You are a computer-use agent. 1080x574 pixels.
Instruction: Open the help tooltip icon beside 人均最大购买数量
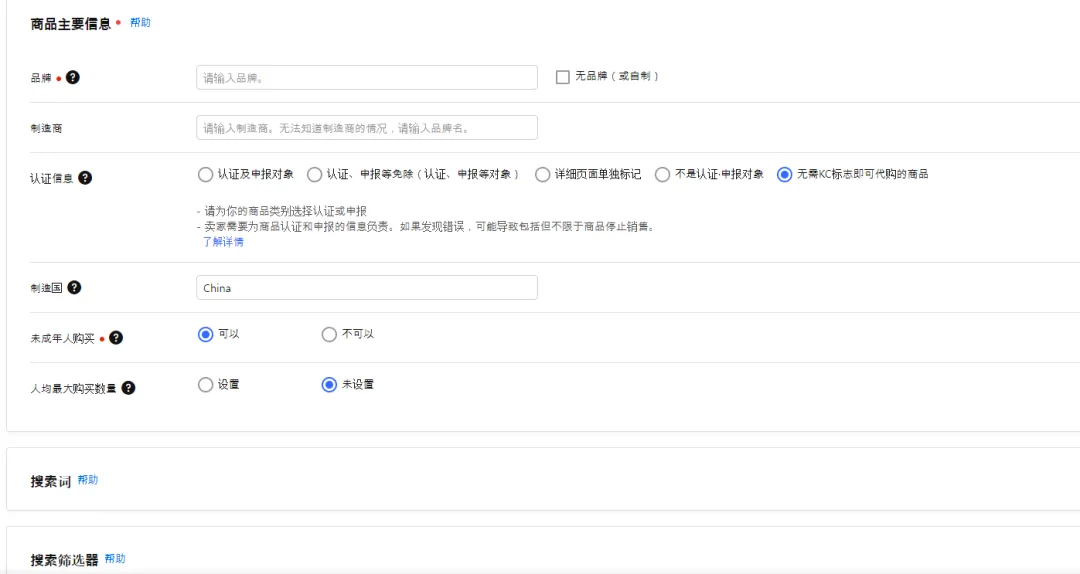click(128, 388)
